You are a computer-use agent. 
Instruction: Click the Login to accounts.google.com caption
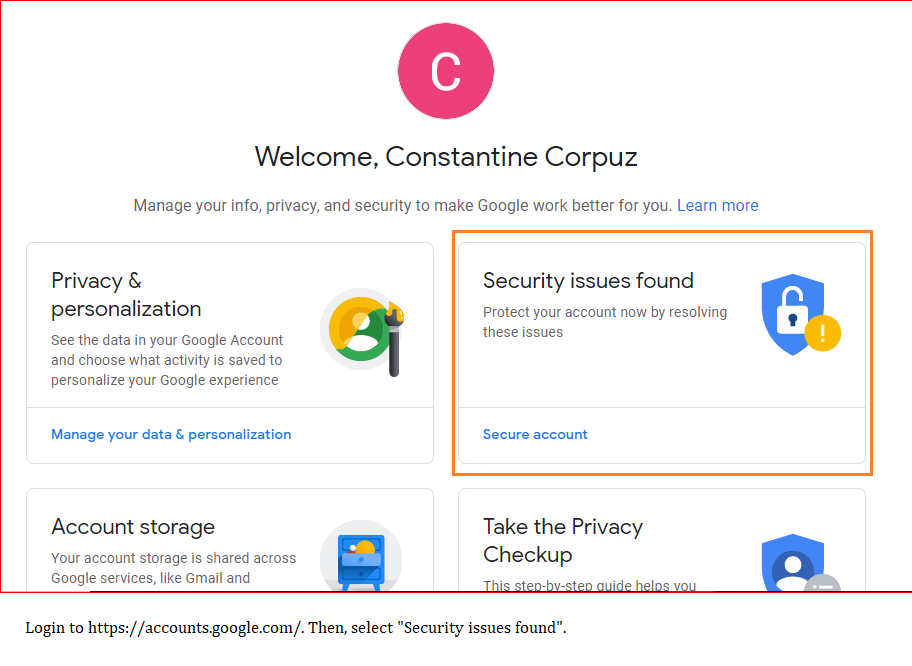295,628
